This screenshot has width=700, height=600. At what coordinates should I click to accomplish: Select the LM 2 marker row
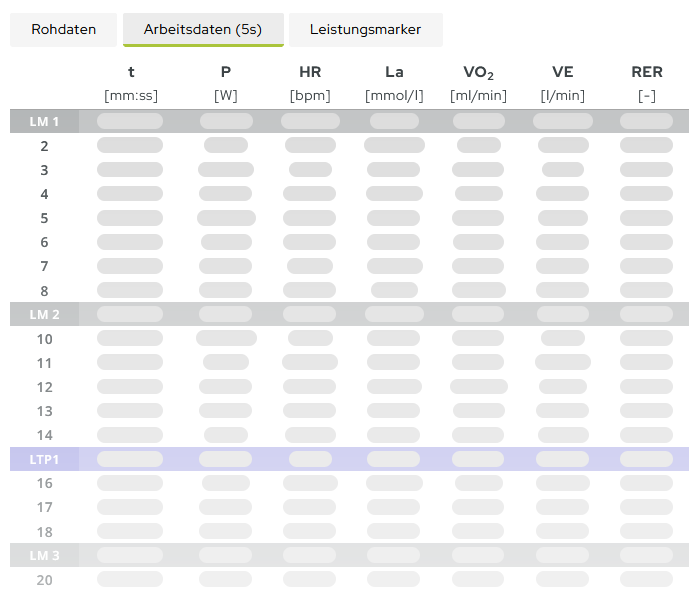[x=44, y=314]
